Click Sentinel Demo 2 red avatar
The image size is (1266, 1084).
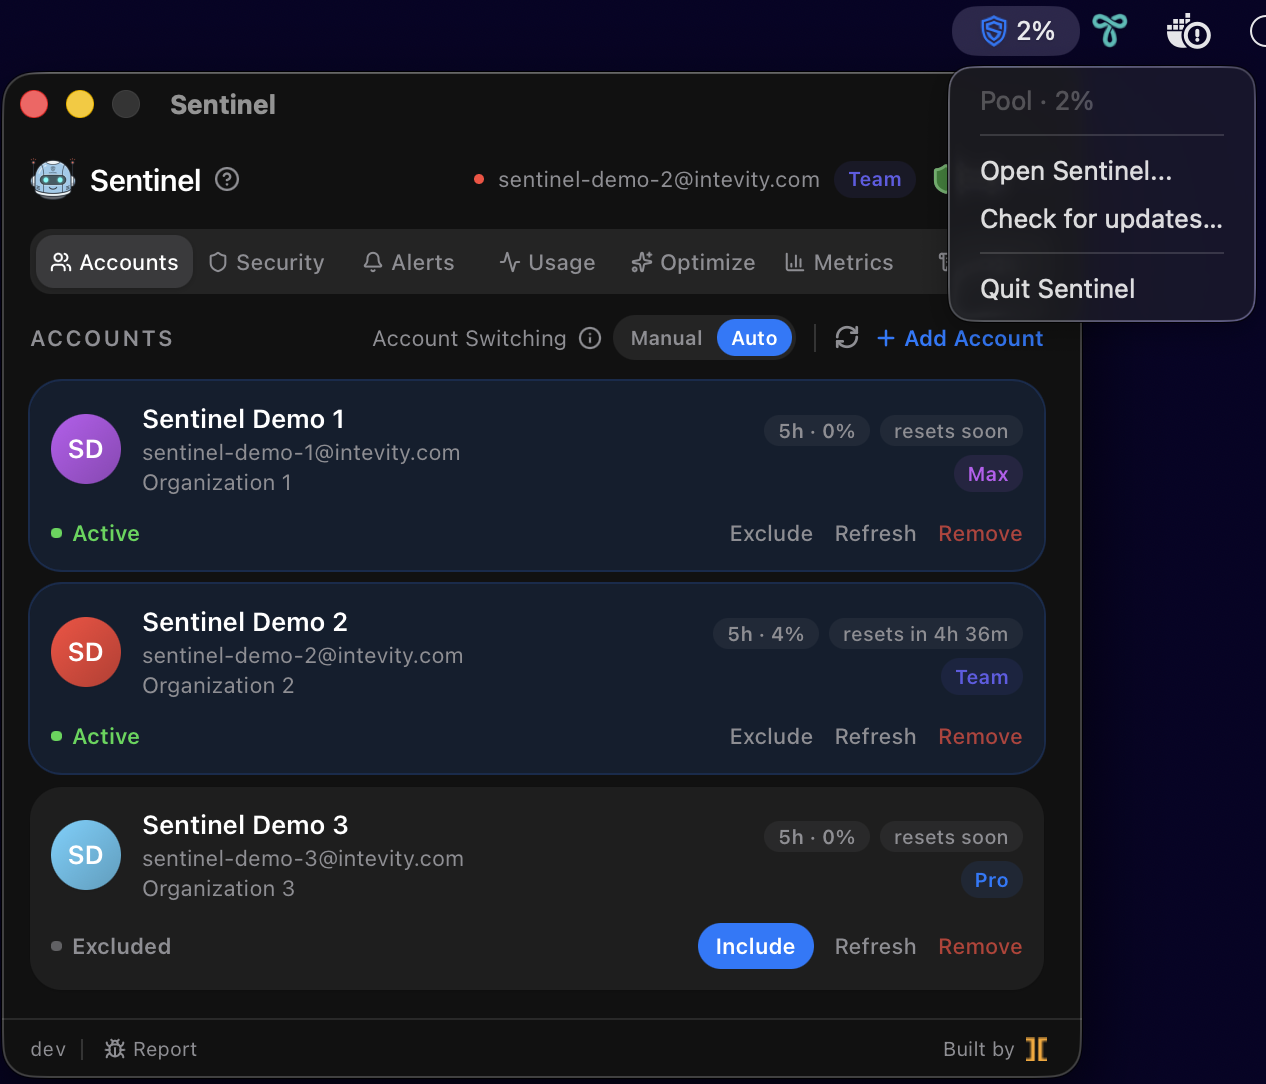point(86,652)
